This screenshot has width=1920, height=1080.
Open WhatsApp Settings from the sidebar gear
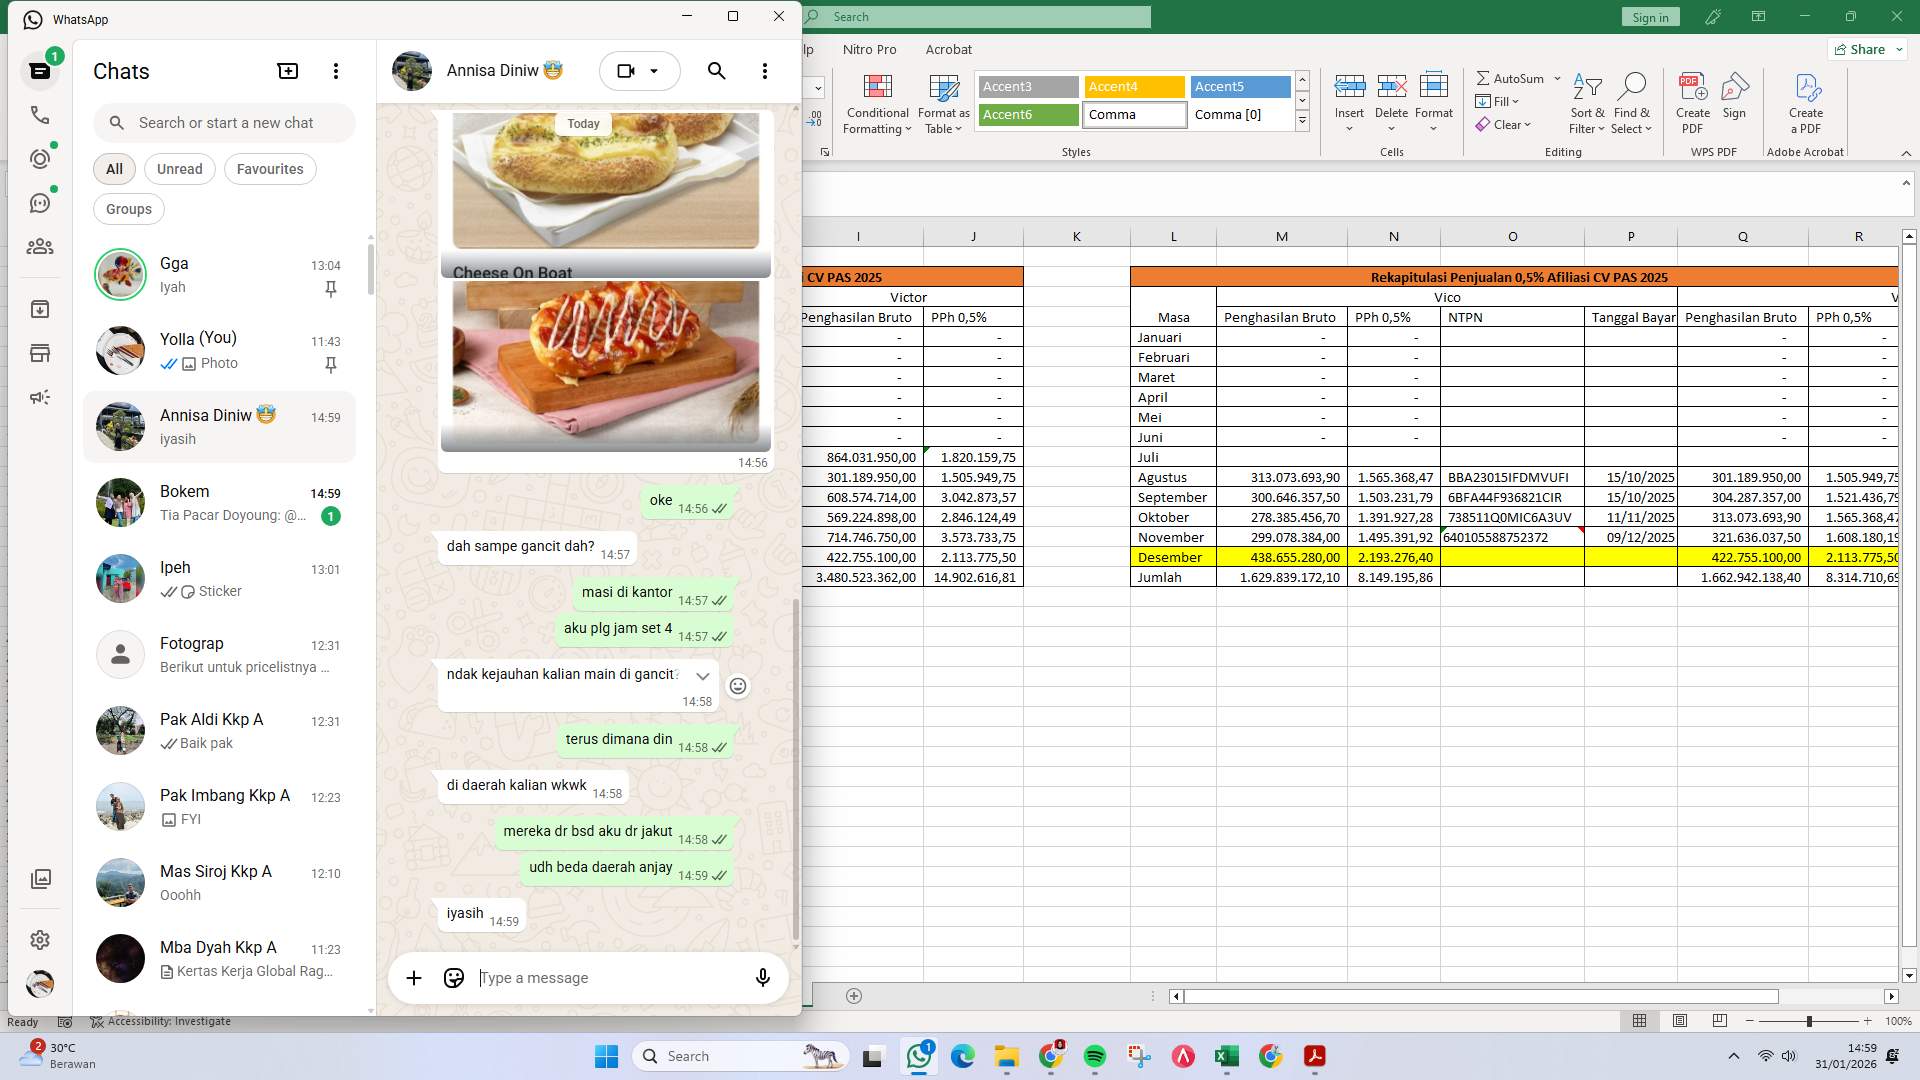[40, 940]
